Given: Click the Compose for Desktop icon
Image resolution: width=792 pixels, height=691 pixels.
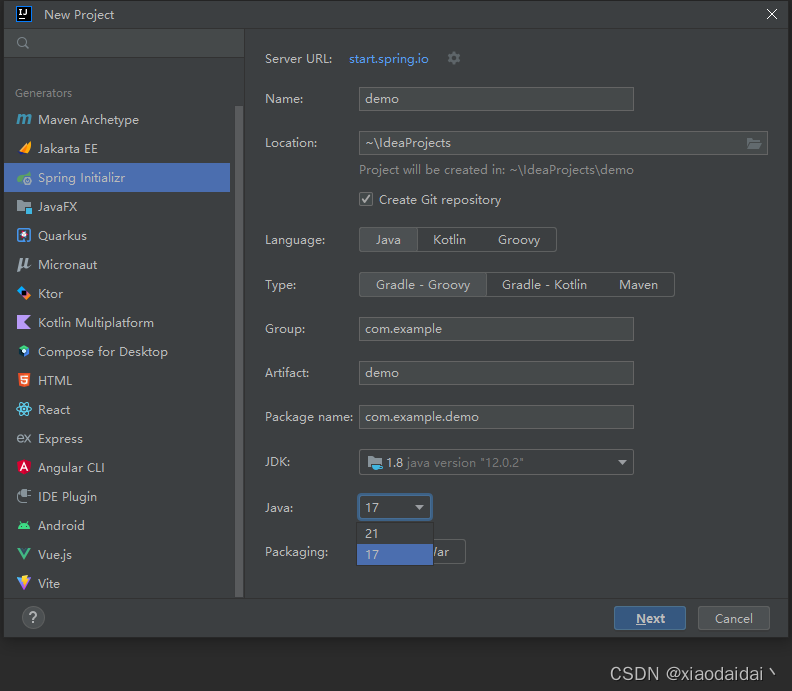Looking at the screenshot, I should (24, 351).
